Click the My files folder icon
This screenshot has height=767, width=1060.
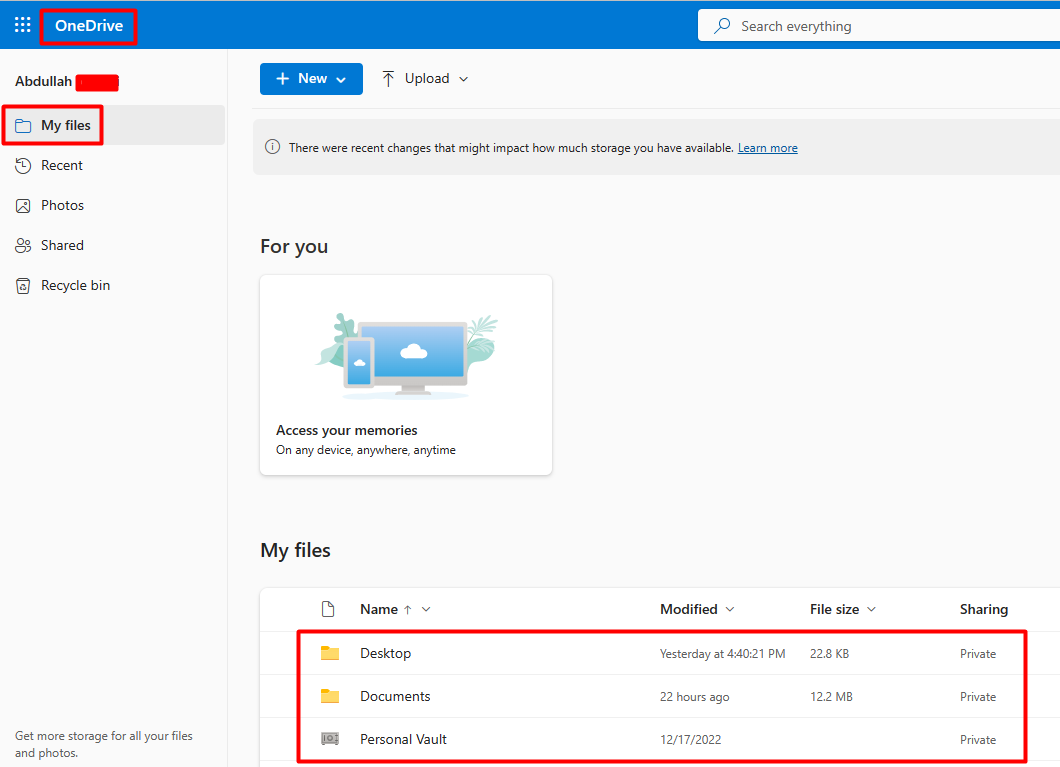click(23, 126)
